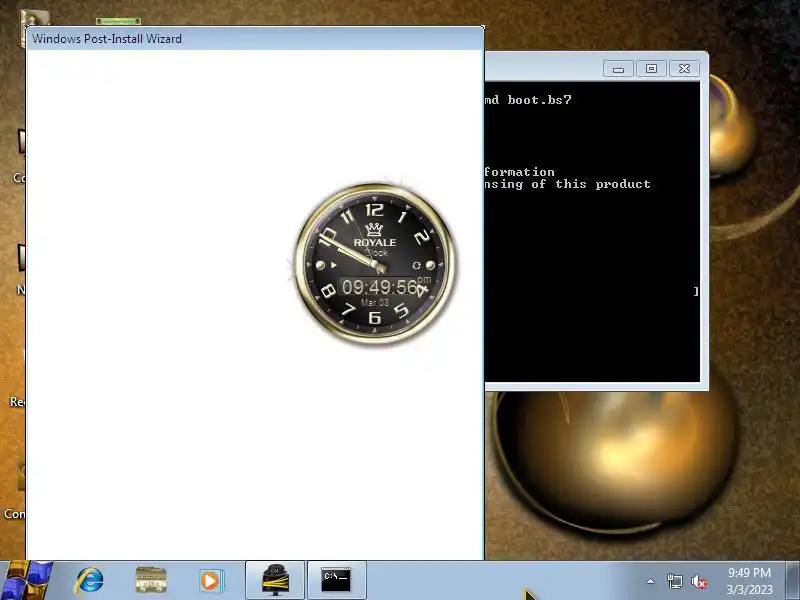Click the Show desktop strip on the taskbar
800x600 pixels.
coord(793,580)
